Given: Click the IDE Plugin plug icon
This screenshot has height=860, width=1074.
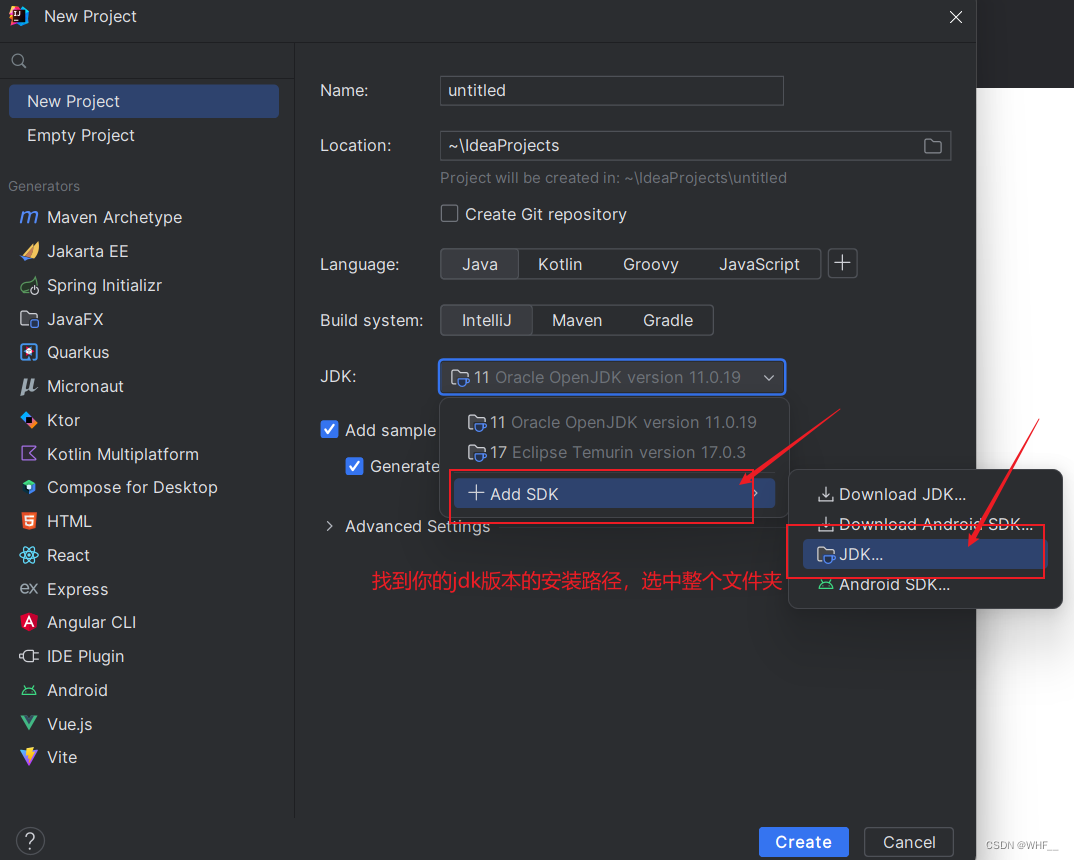Looking at the screenshot, I should (x=29, y=656).
